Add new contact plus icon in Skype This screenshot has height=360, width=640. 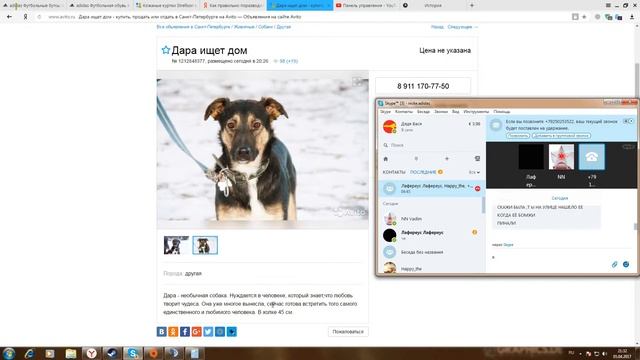point(447,159)
